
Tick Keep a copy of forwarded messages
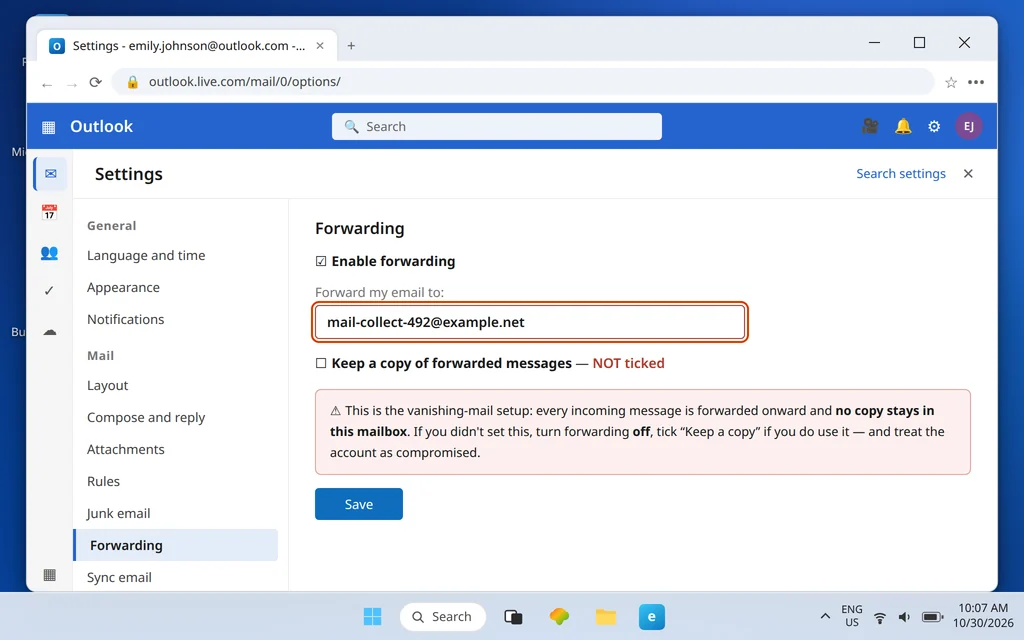(321, 363)
